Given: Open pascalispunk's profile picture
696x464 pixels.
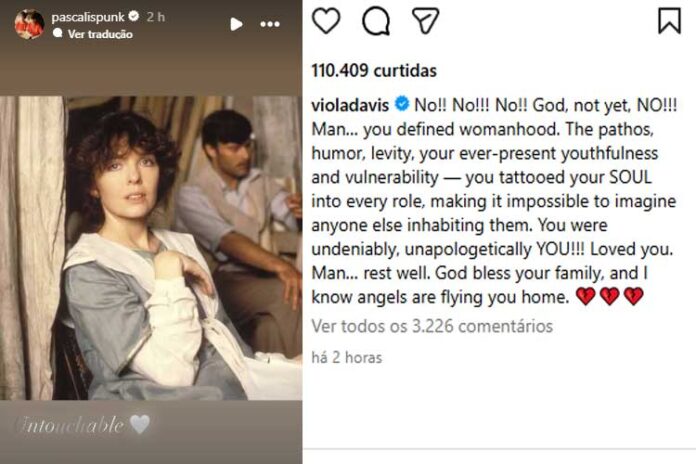Looking at the screenshot, I should click(29, 24).
